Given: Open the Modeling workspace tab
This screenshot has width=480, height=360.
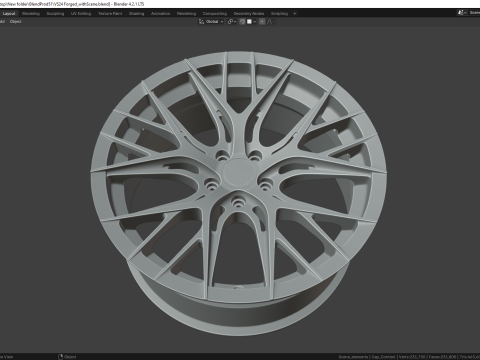Looking at the screenshot, I should click(31, 14).
